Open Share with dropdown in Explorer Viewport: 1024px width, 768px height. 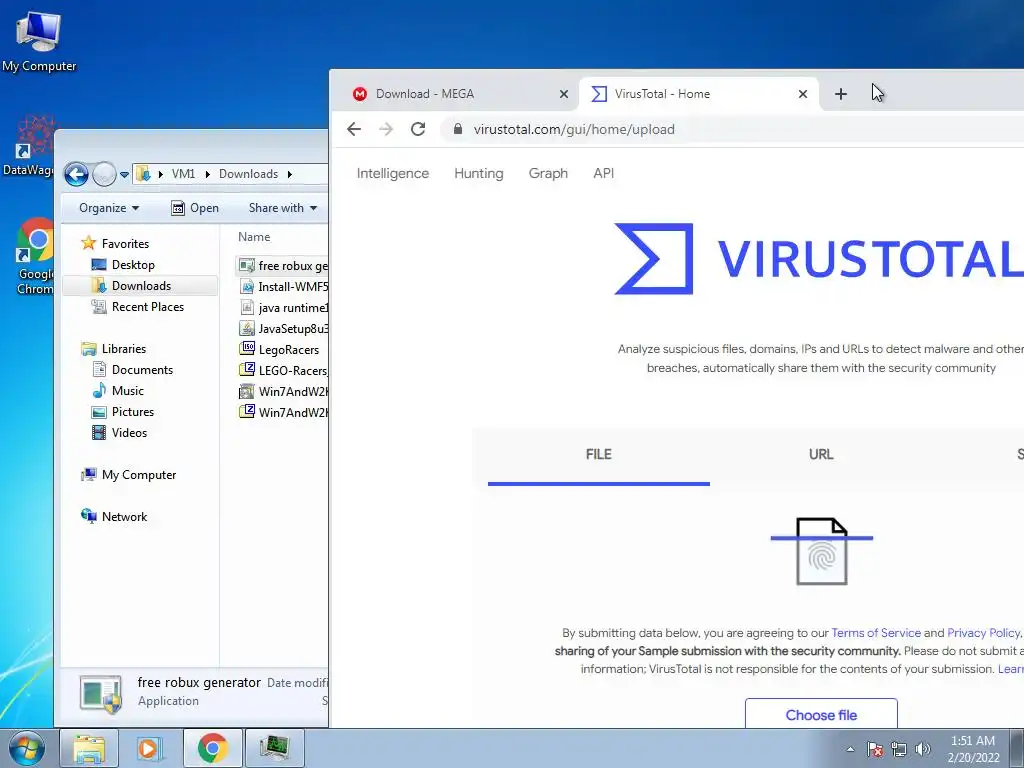click(x=283, y=208)
